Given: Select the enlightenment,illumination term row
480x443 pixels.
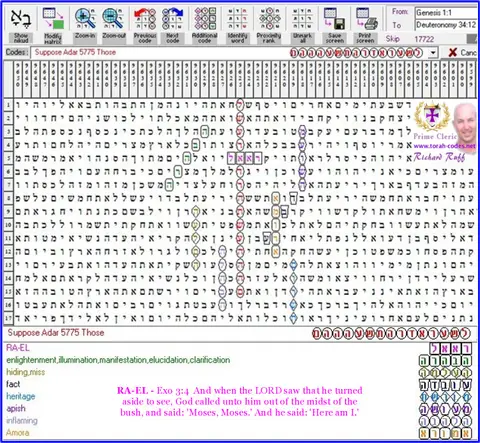Looking at the screenshot, I should tap(118, 360).
